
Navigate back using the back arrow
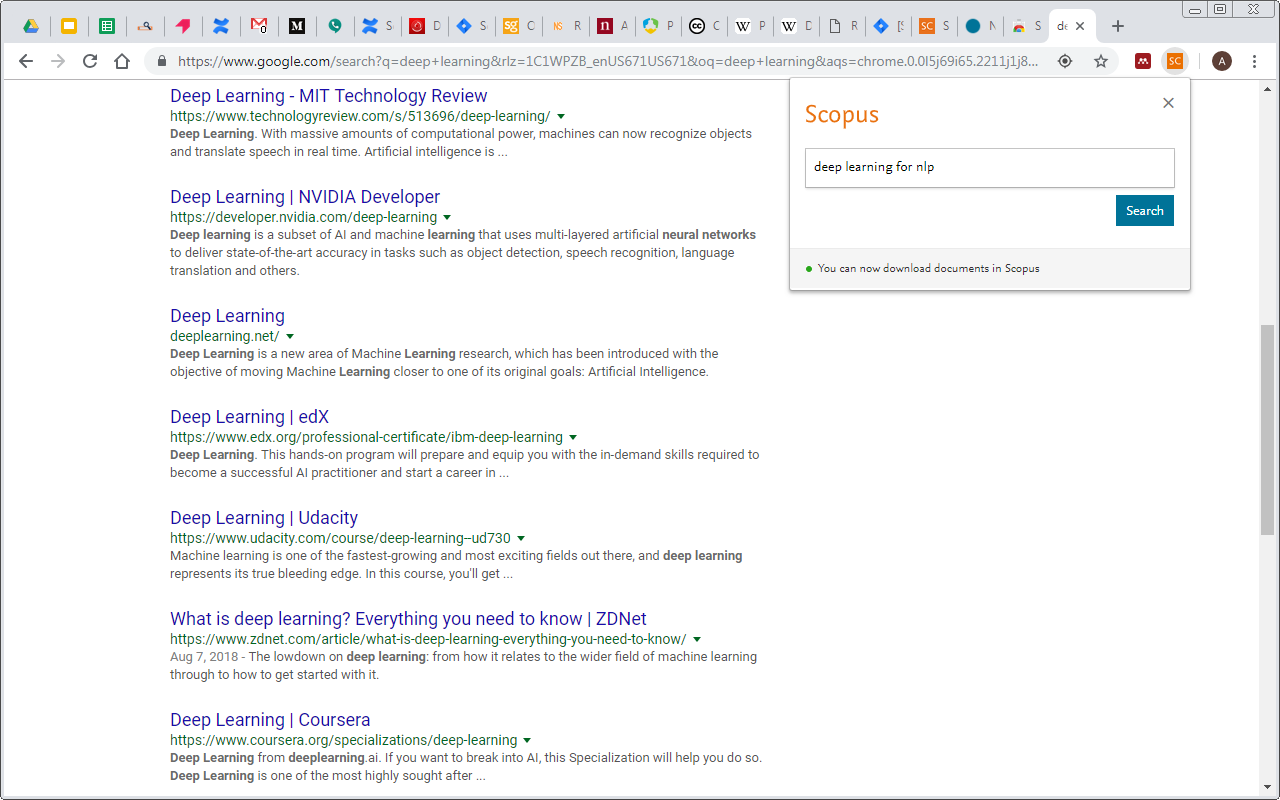pyautogui.click(x=26, y=61)
